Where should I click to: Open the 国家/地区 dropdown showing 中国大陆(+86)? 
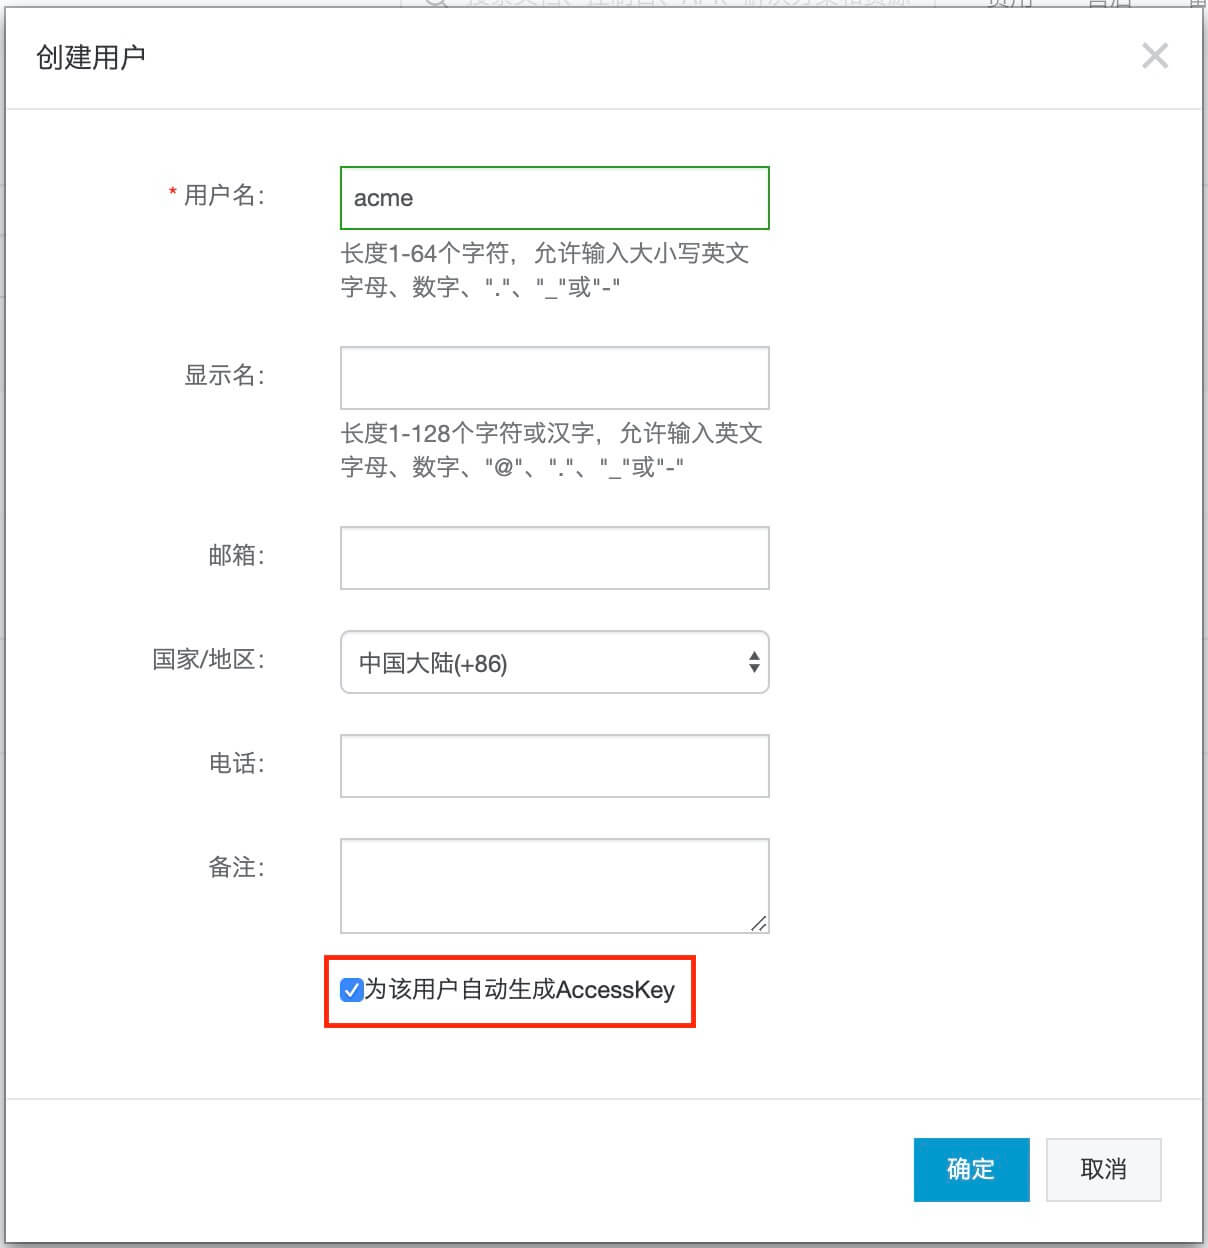tap(555, 662)
